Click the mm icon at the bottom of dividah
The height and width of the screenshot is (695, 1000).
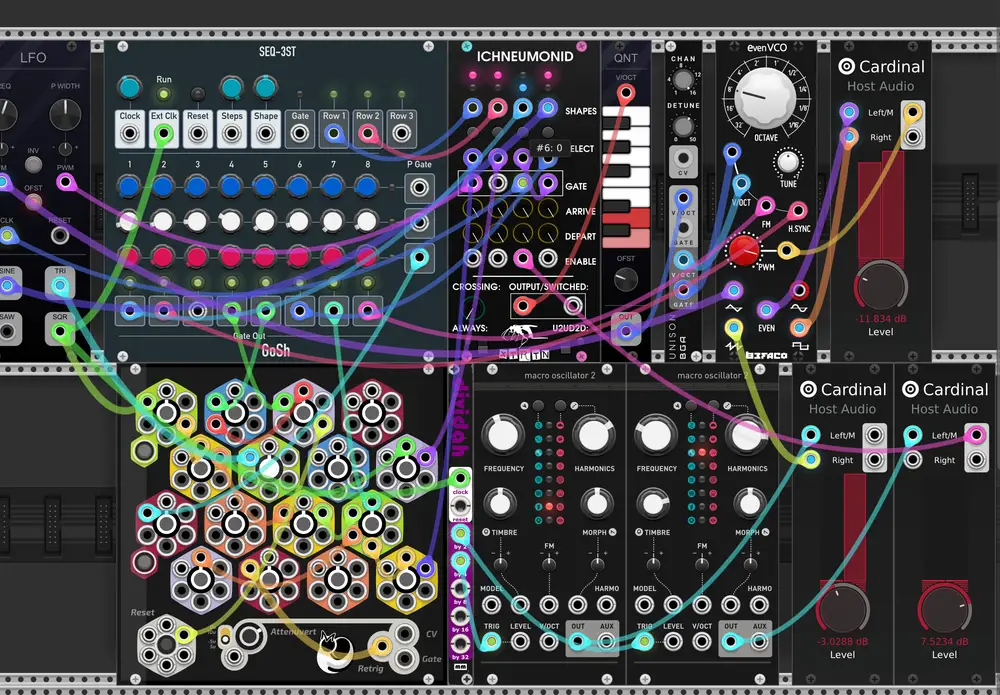[460, 669]
